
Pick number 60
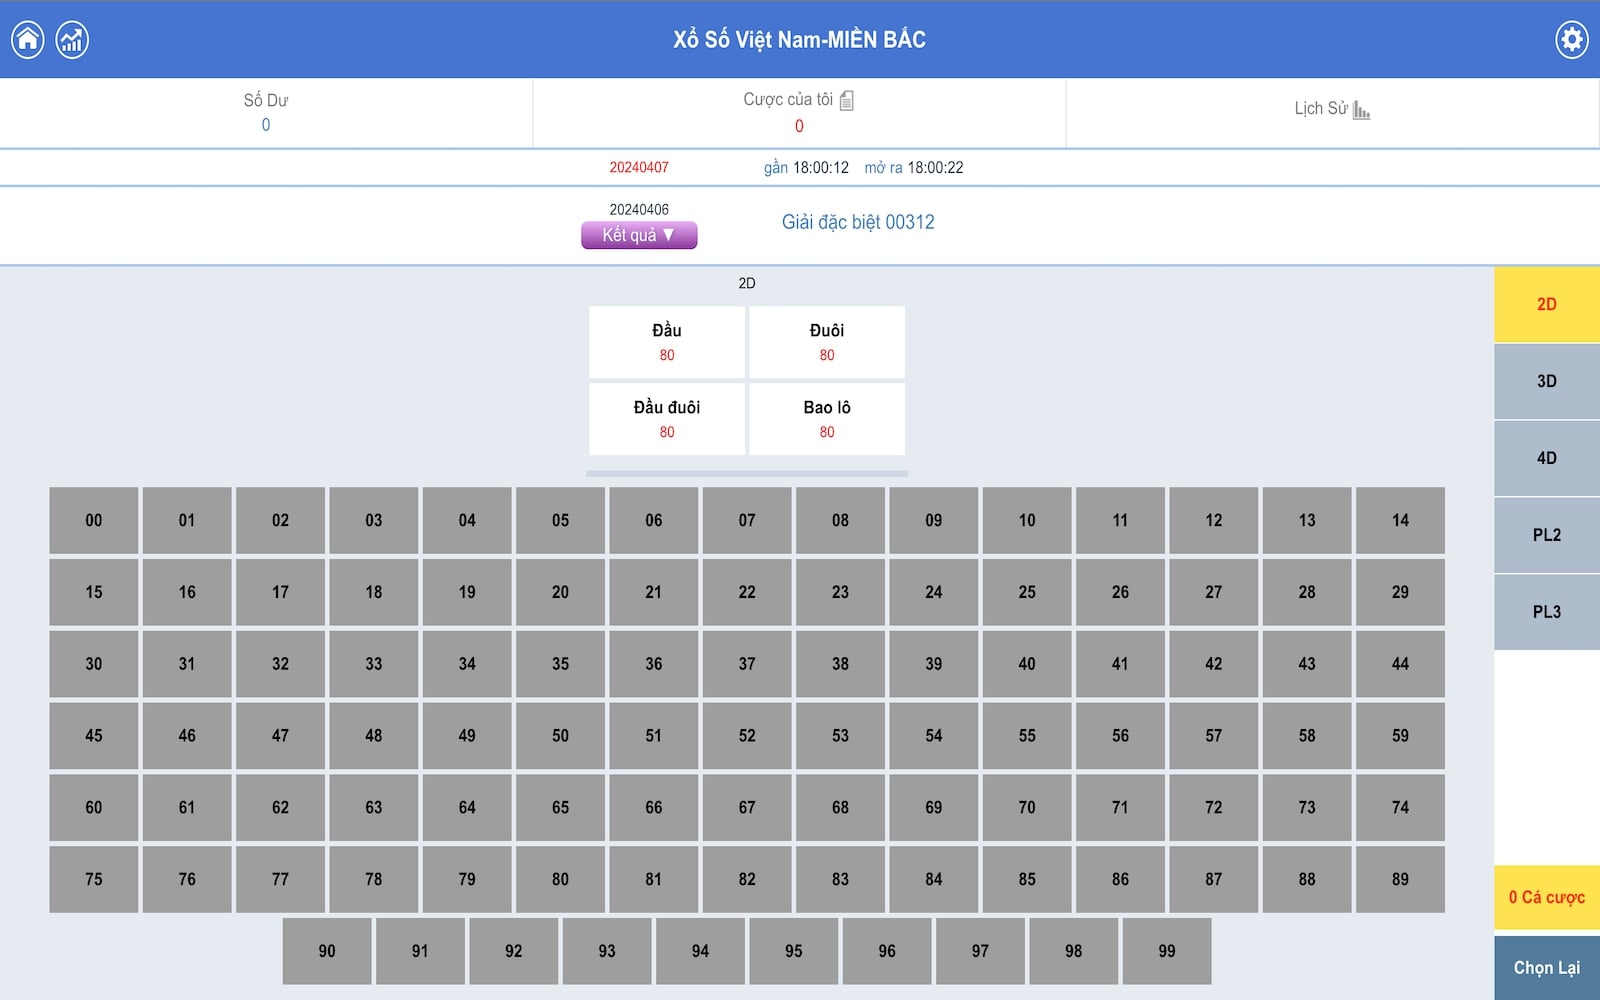click(x=94, y=808)
